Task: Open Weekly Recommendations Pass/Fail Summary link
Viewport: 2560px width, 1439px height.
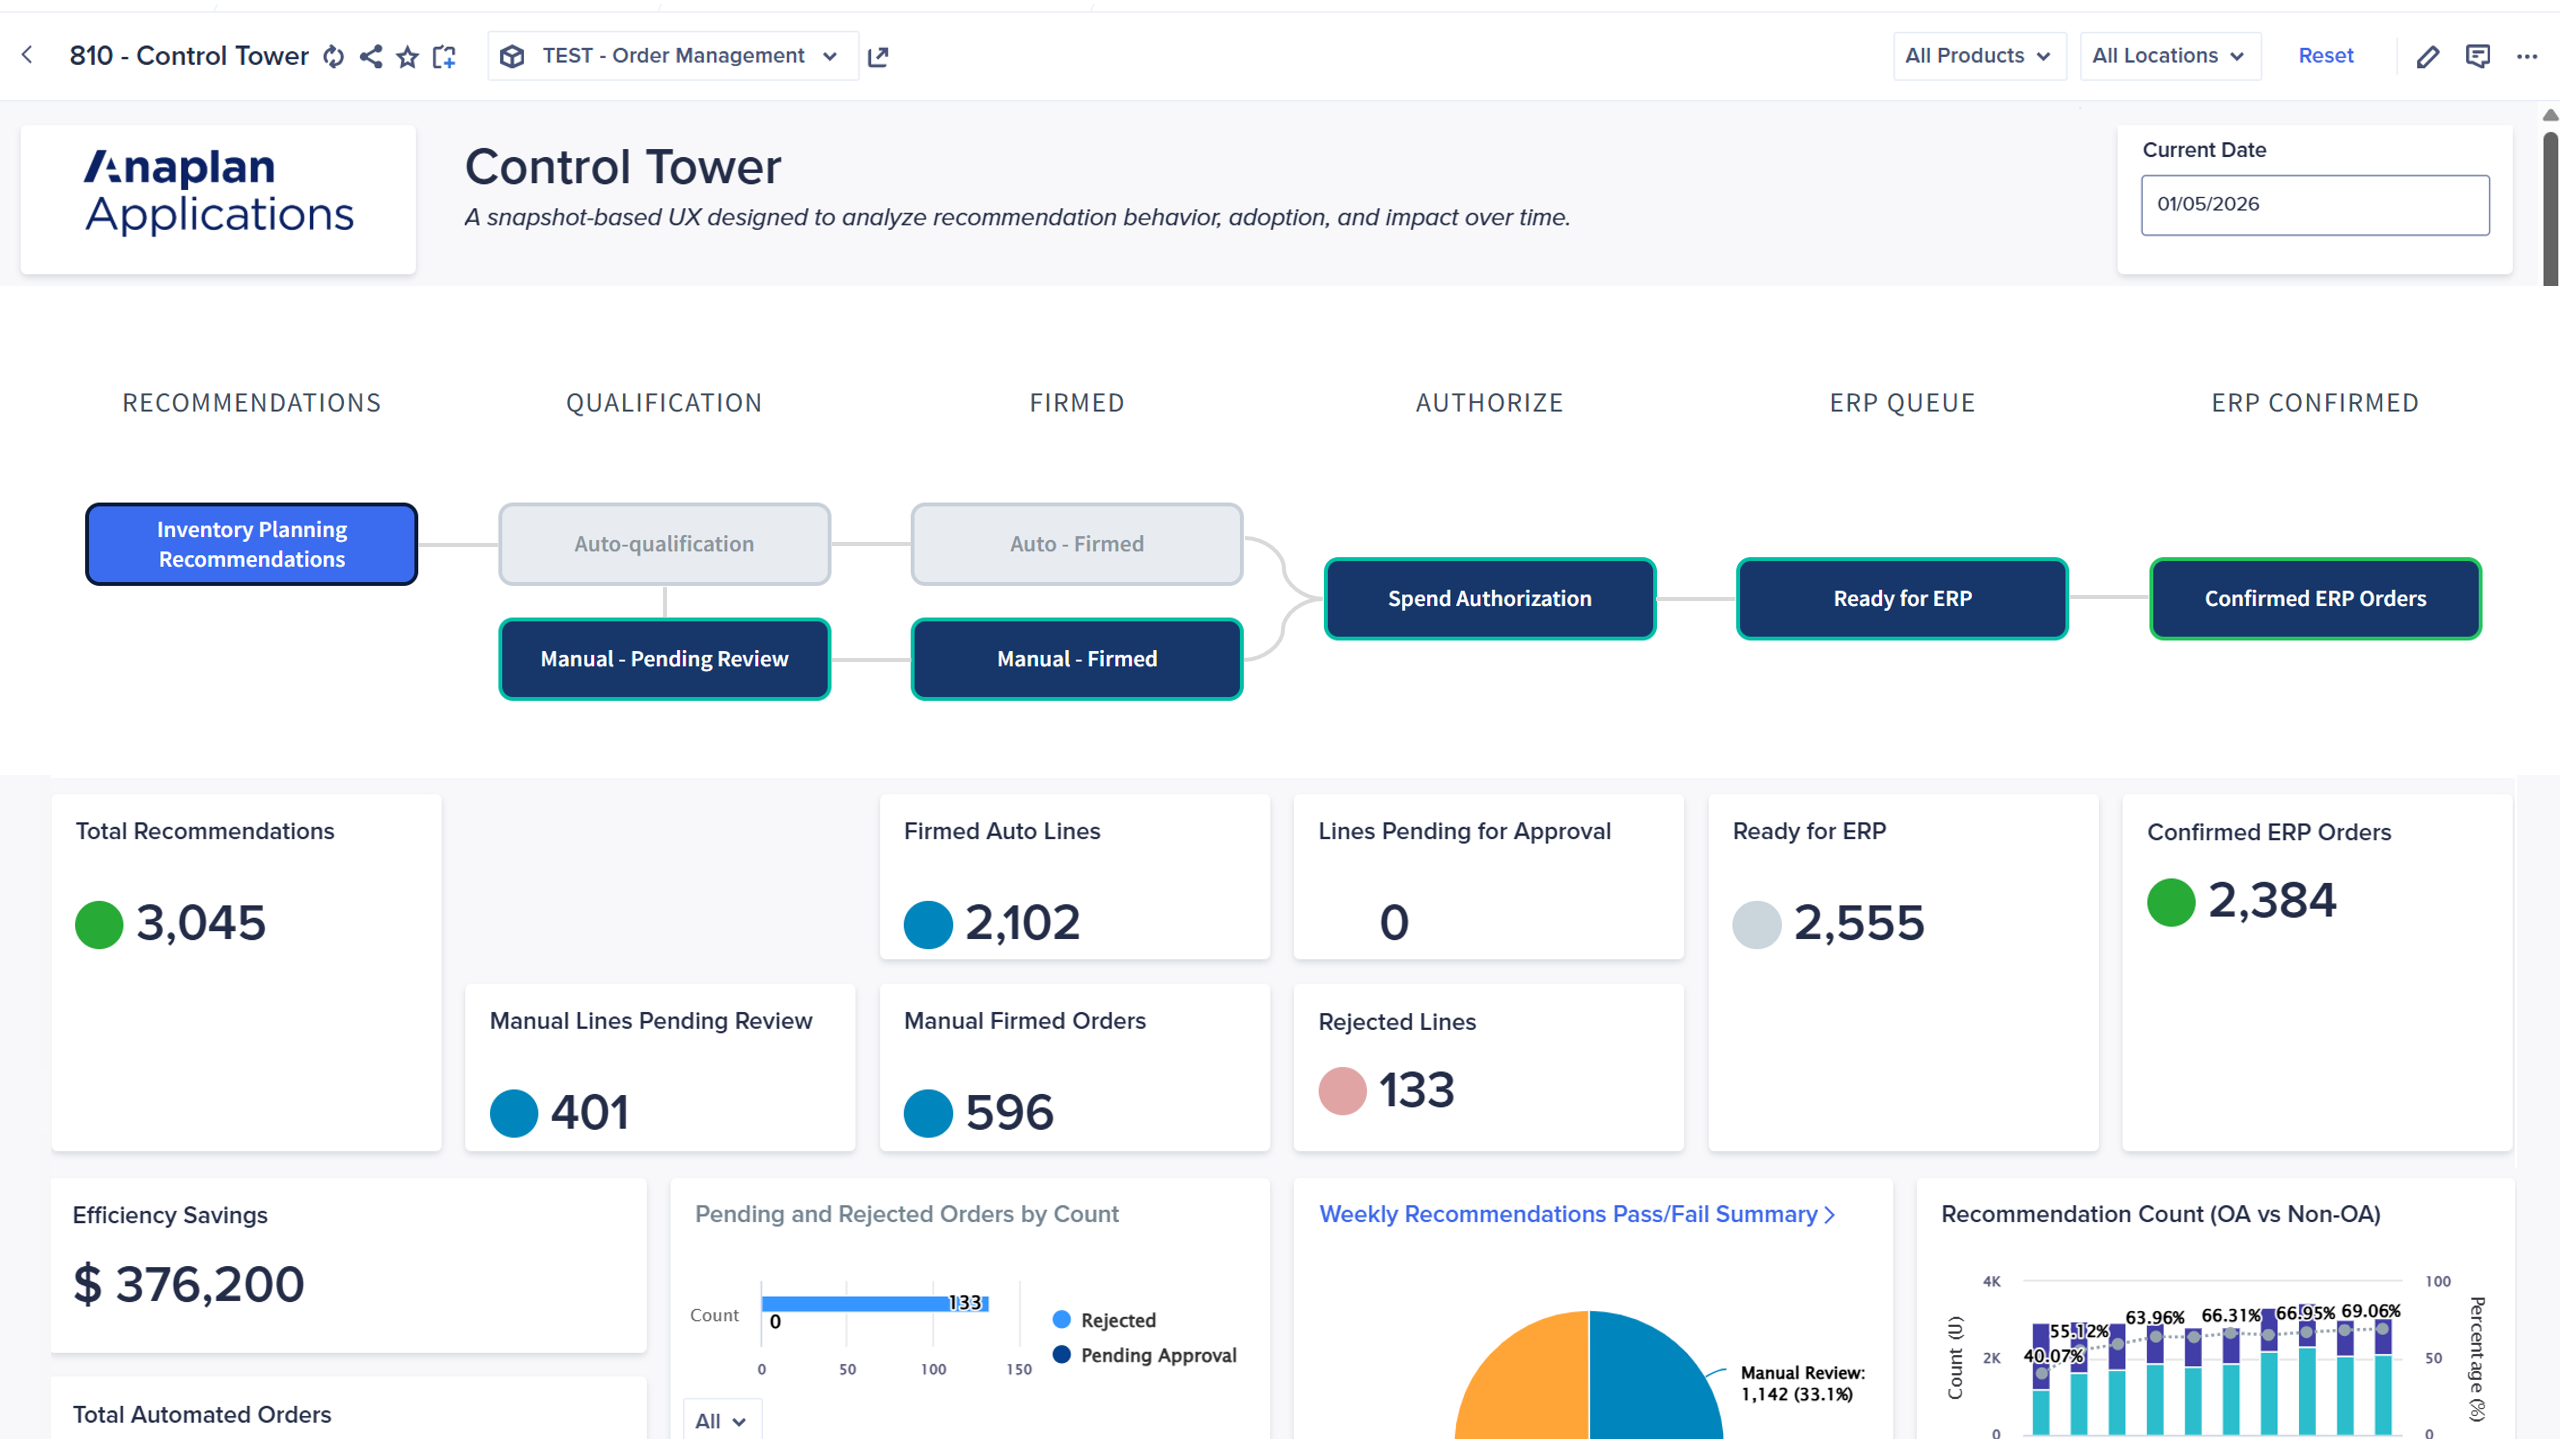Action: [x=1576, y=1213]
